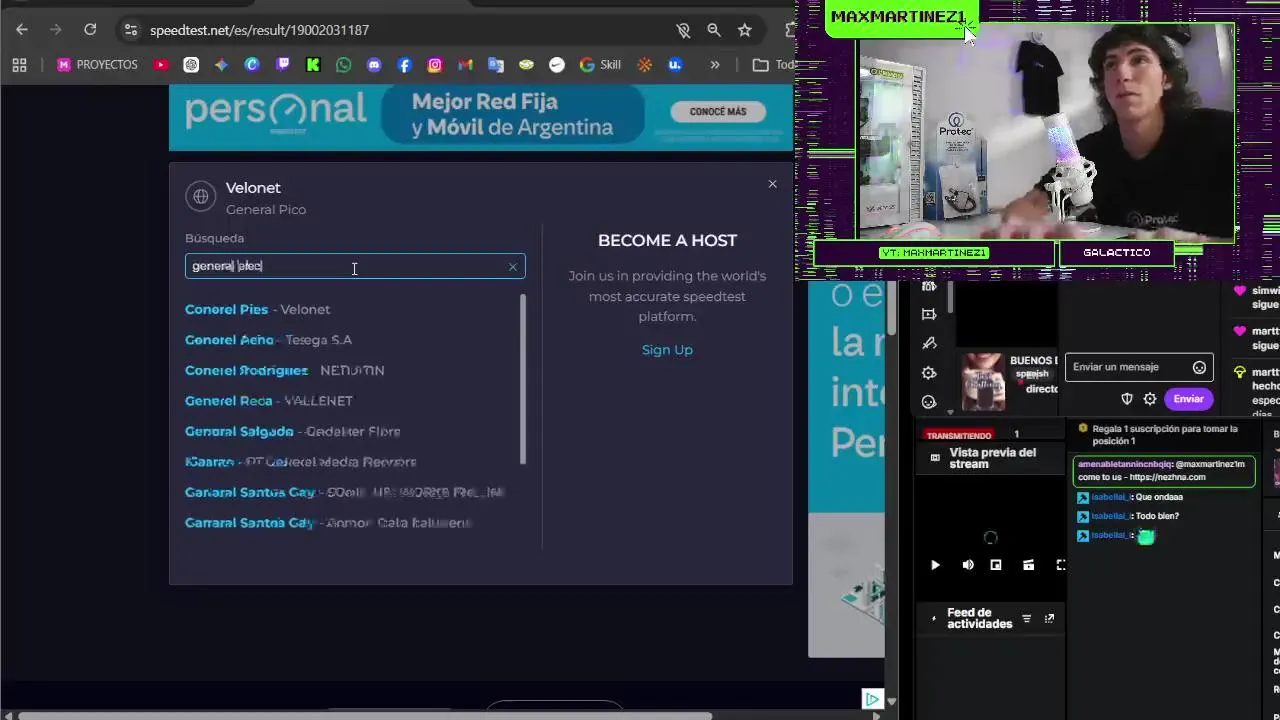
Task: Open the chat settings gear icon
Action: 1150,399
